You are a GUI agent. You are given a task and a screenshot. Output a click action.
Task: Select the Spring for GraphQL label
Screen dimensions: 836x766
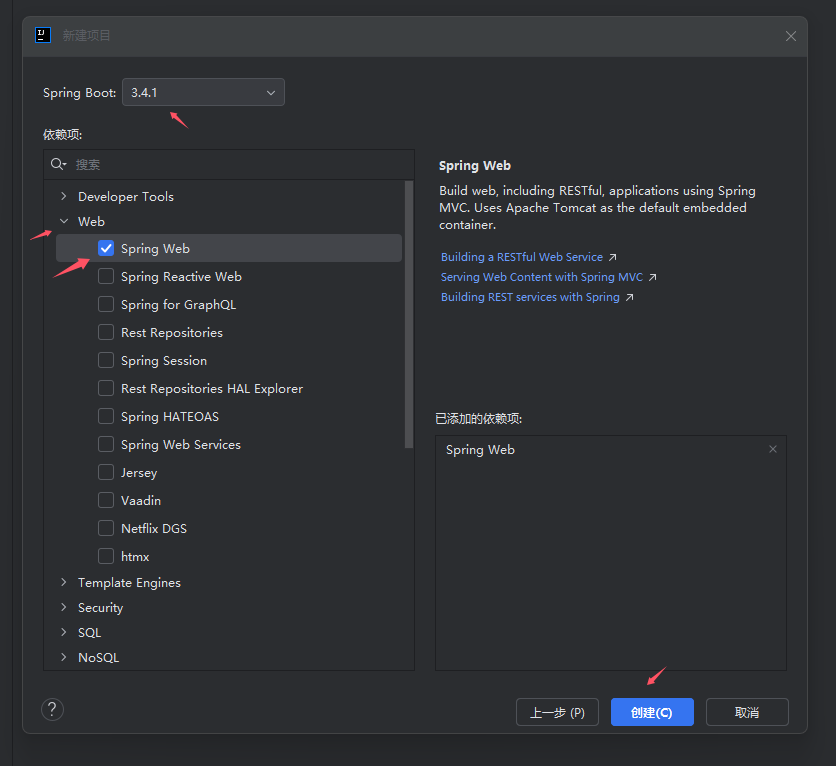pyautogui.click(x=179, y=304)
